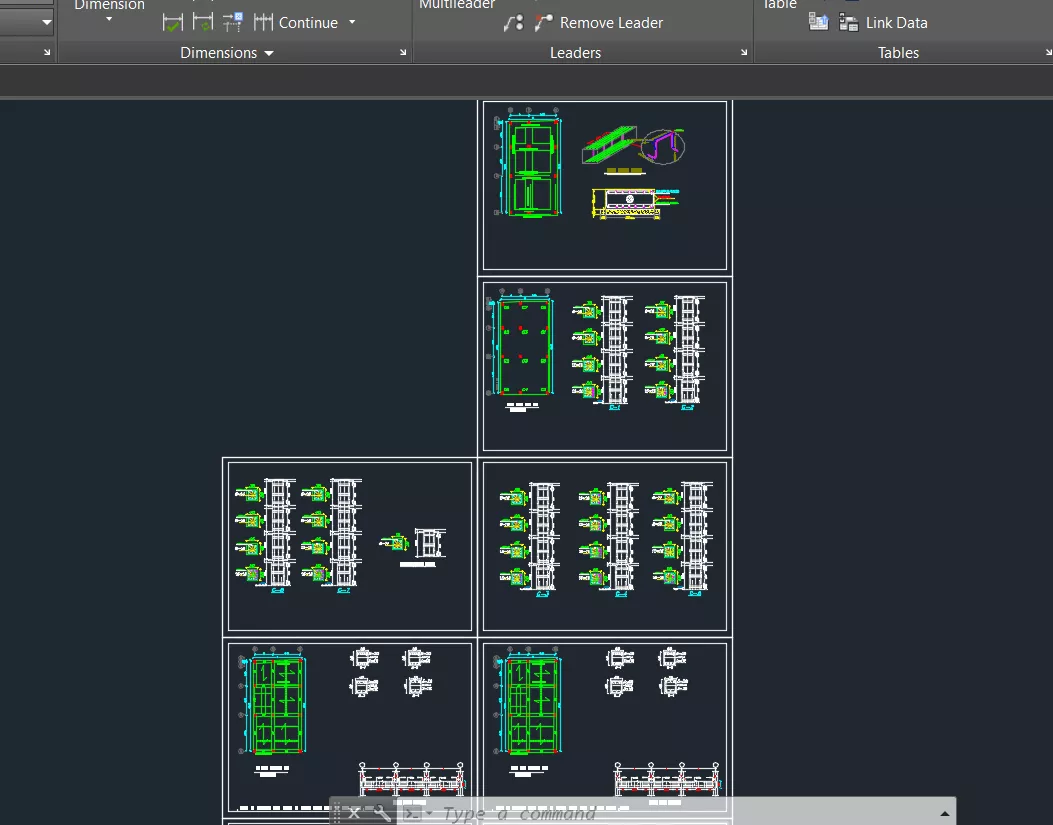1053x825 pixels.
Task: Open the Dimensions panel dialog launcher arrow
Action: point(403,53)
